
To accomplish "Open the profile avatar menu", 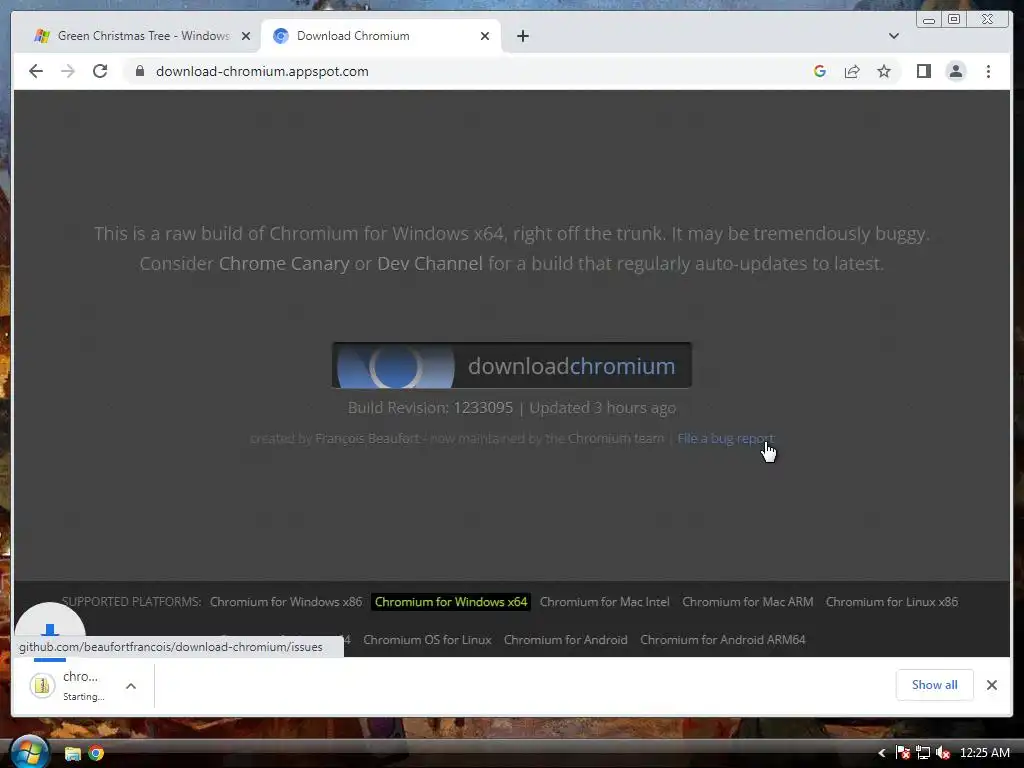I will [x=955, y=71].
